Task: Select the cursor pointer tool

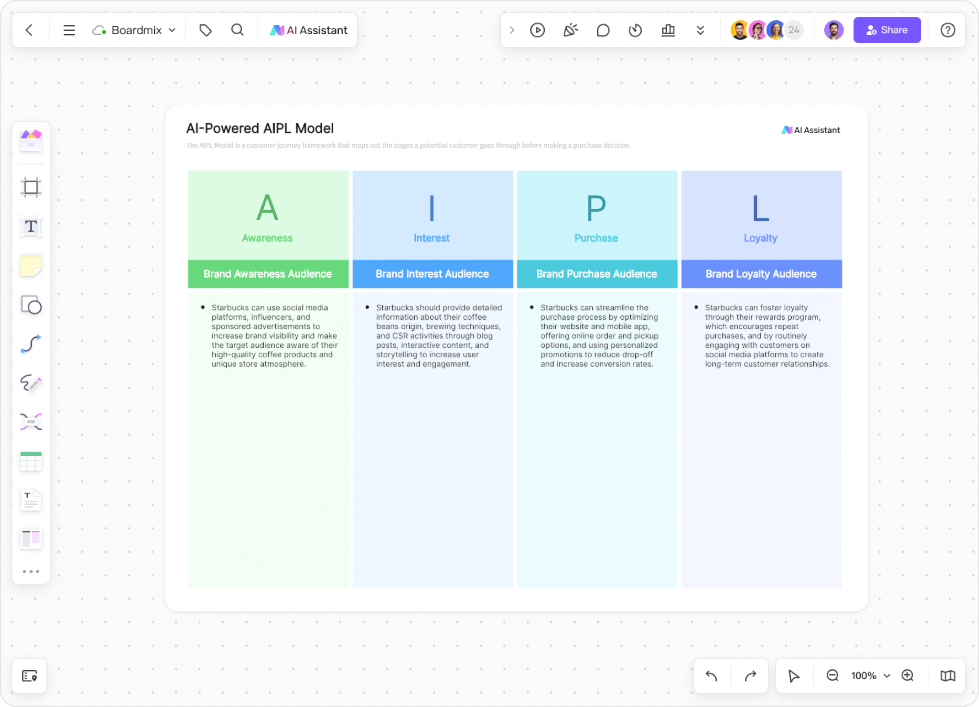Action: coord(794,676)
